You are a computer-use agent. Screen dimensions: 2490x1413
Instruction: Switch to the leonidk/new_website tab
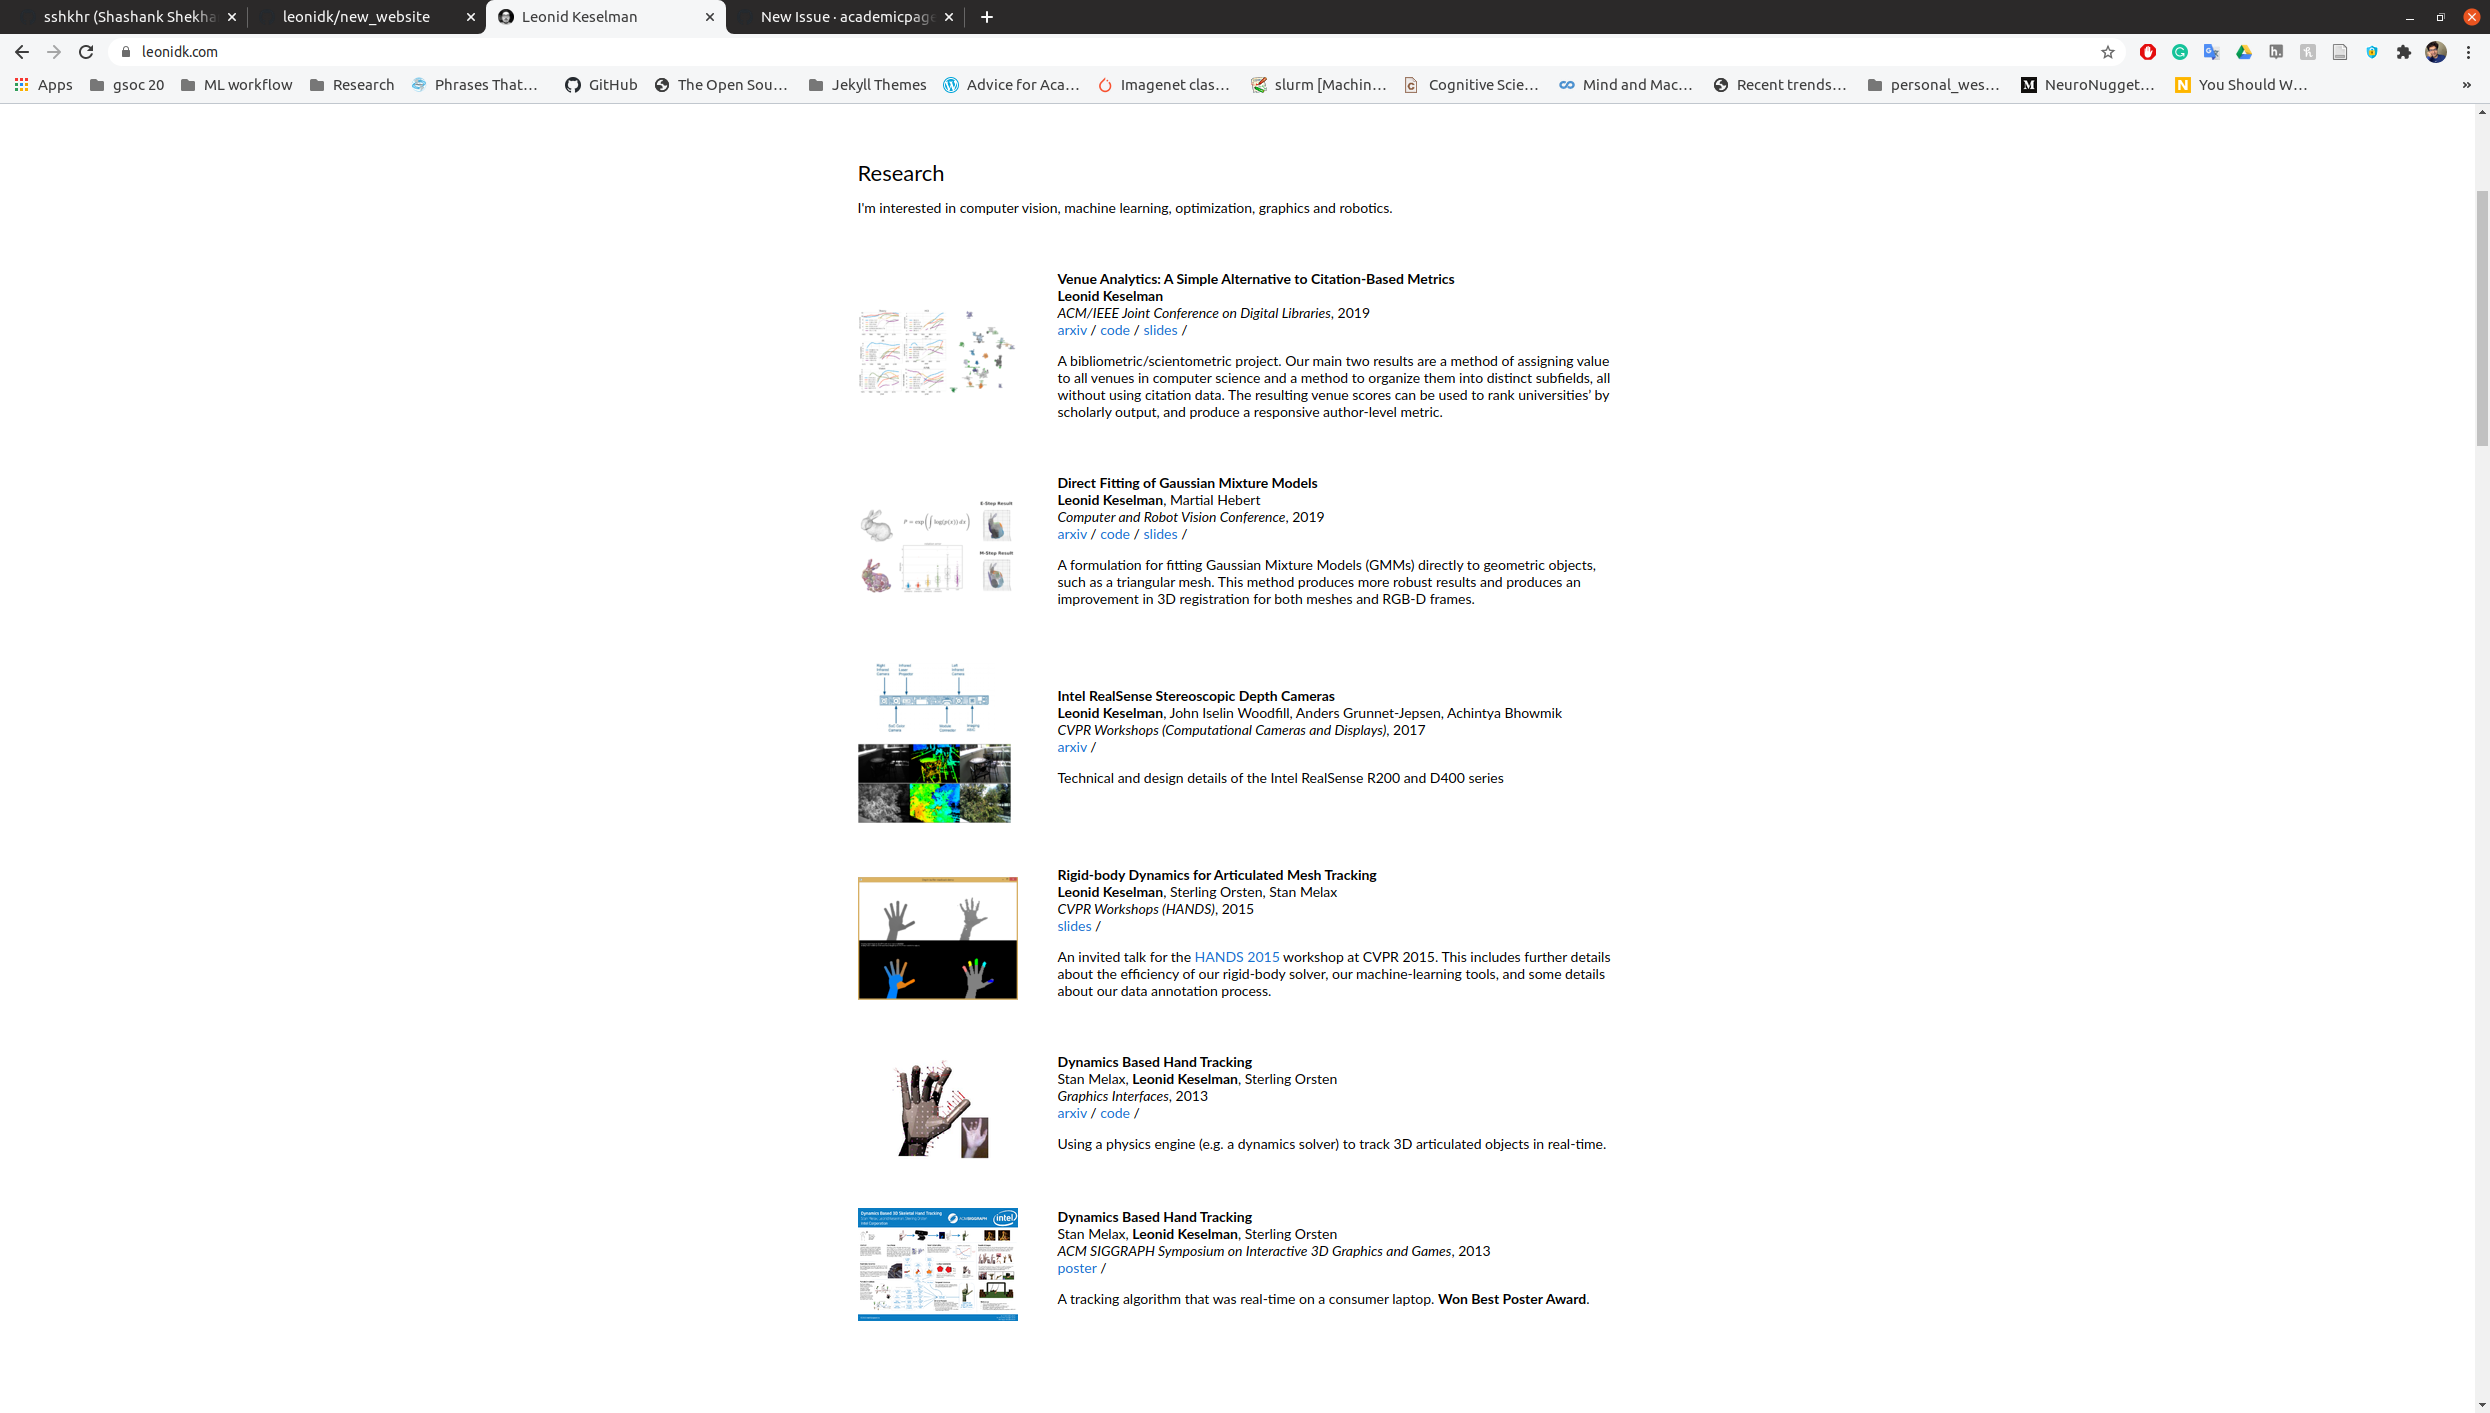point(356,16)
